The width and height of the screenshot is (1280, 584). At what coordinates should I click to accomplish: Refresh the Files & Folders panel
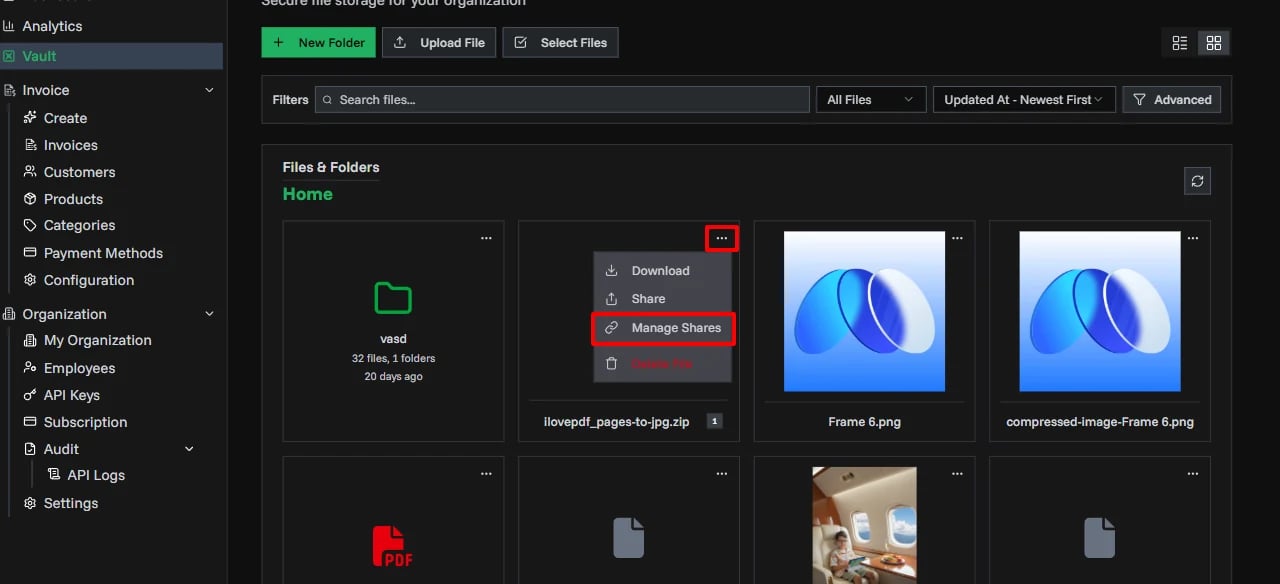point(1197,181)
